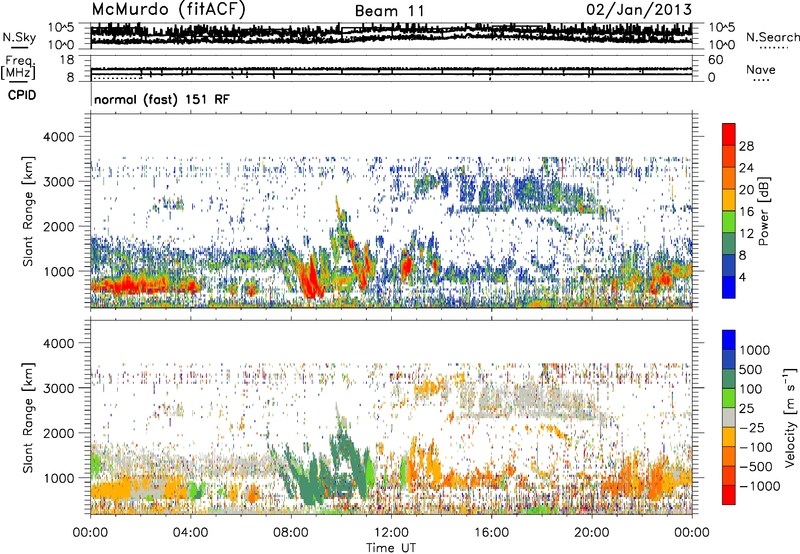Viewport: 800px width, 554px height.
Task: Click the noise sky trace plot panel
Action: [x=391, y=35]
